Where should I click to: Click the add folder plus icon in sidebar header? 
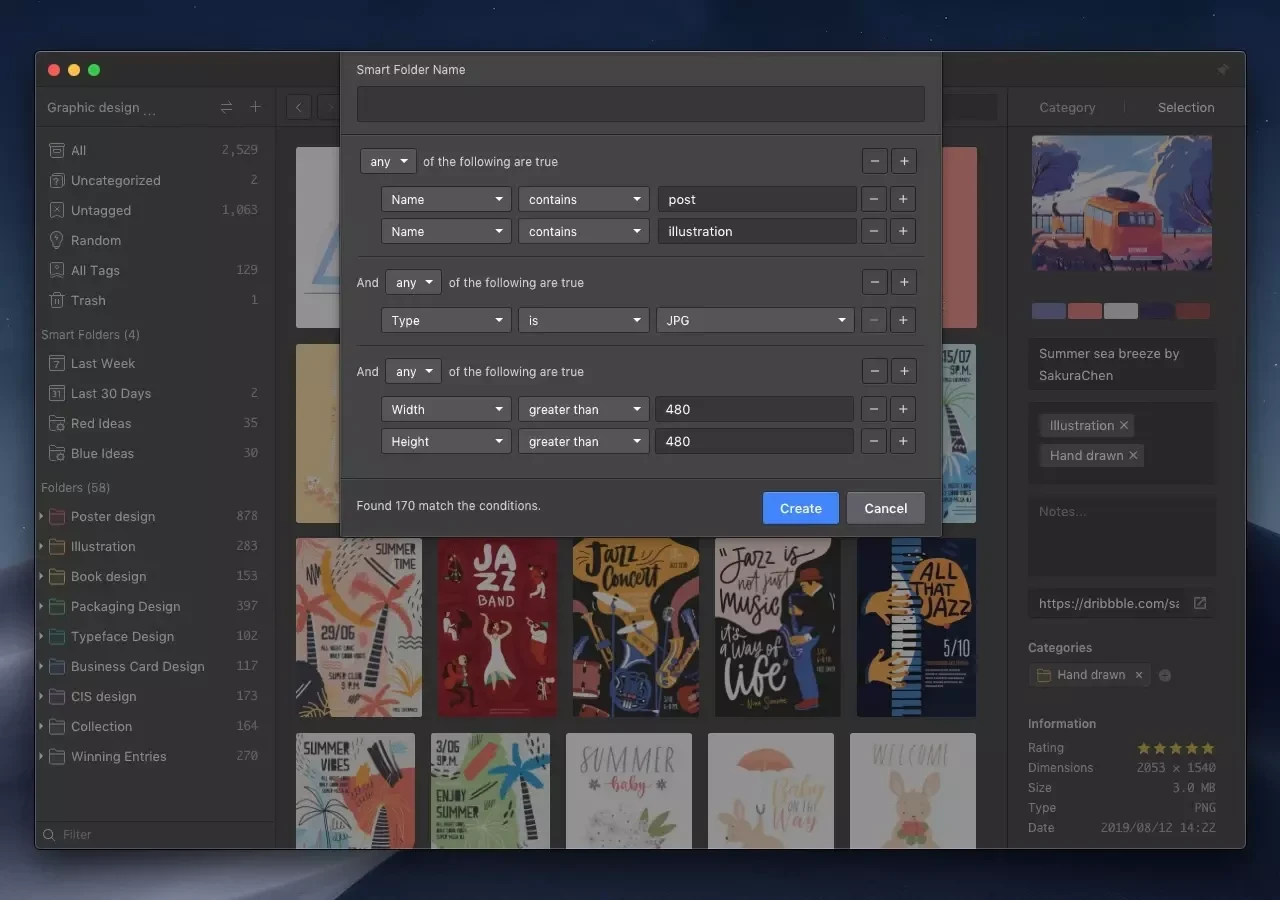coord(255,107)
